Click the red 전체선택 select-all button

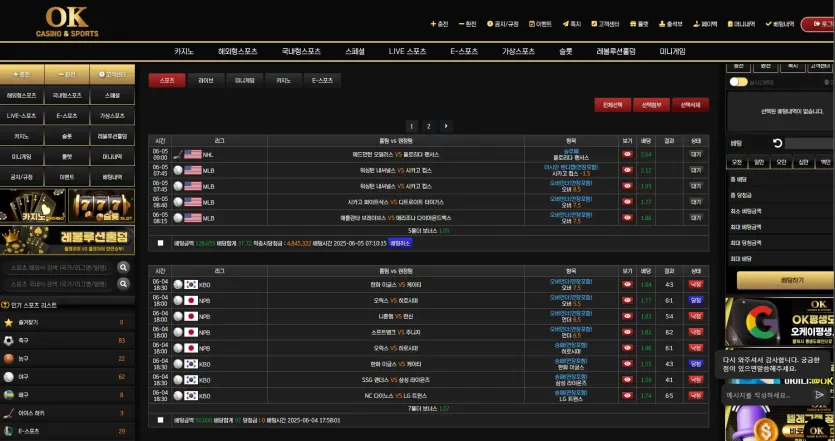click(613, 105)
